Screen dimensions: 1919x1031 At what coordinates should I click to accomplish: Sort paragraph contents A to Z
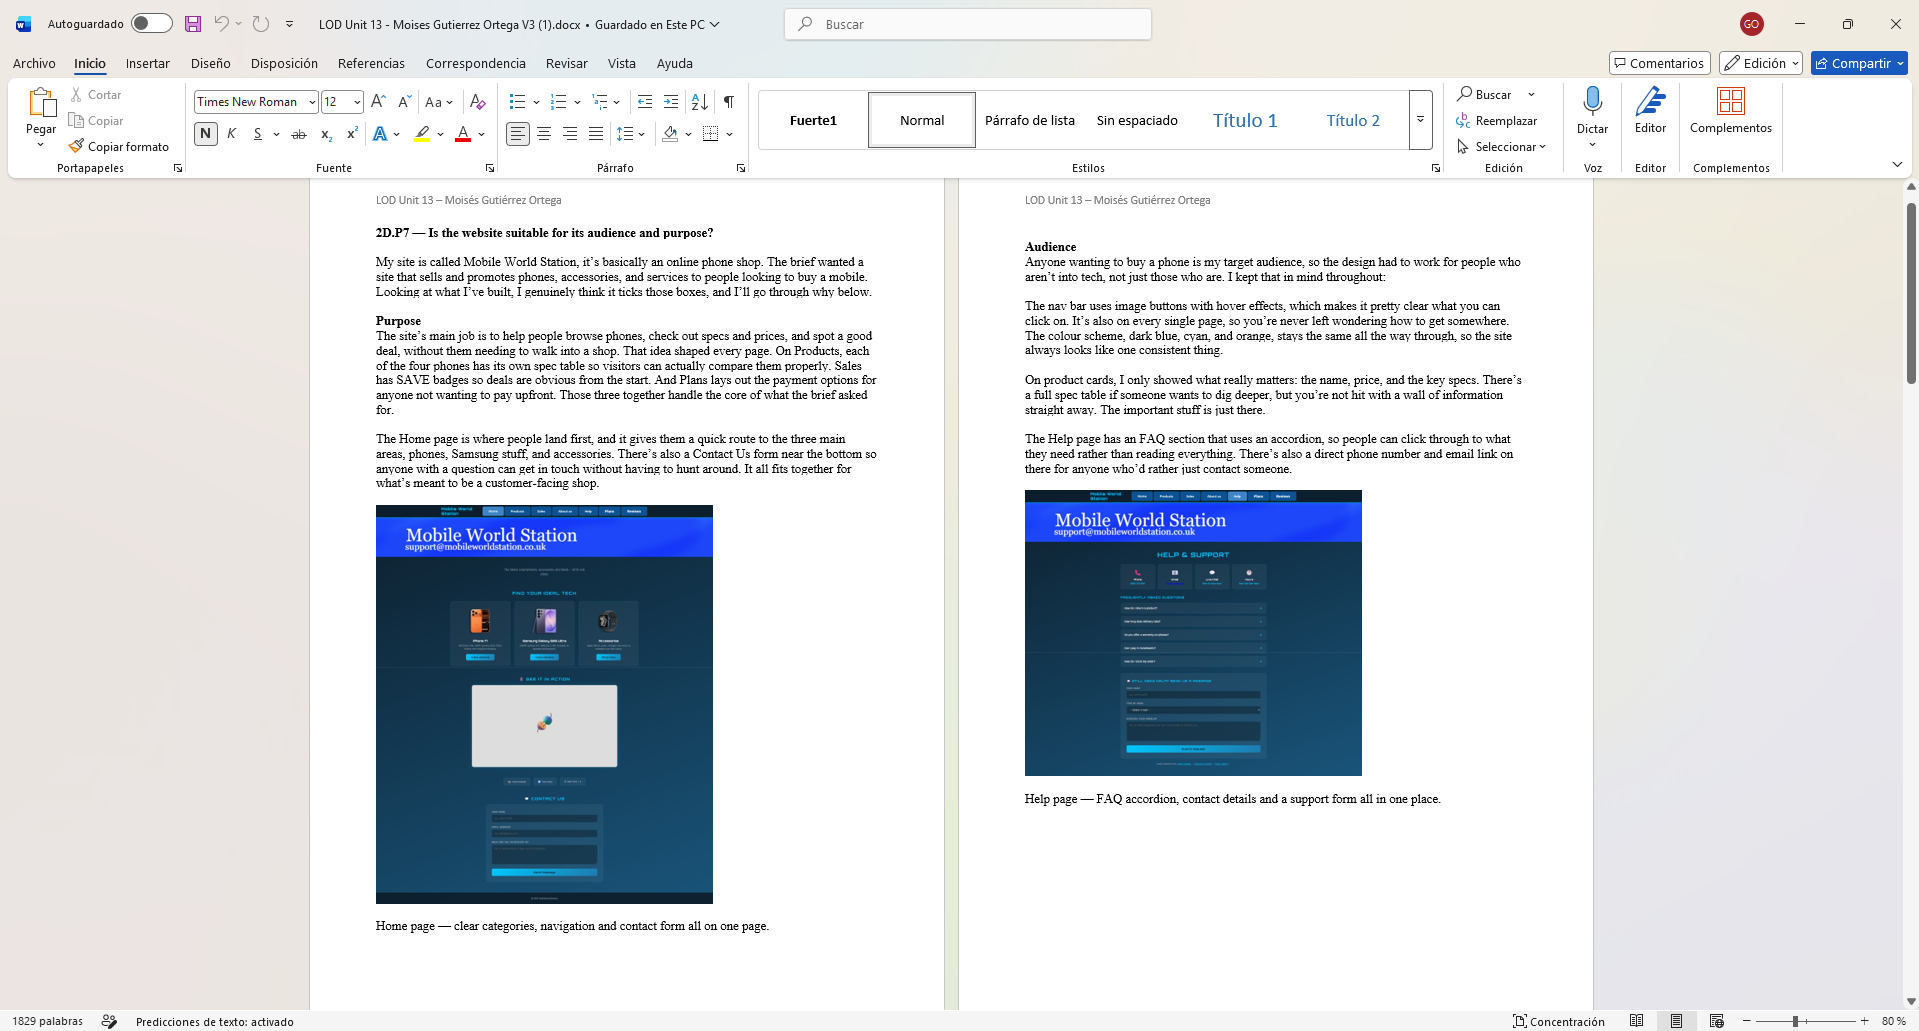tap(700, 102)
